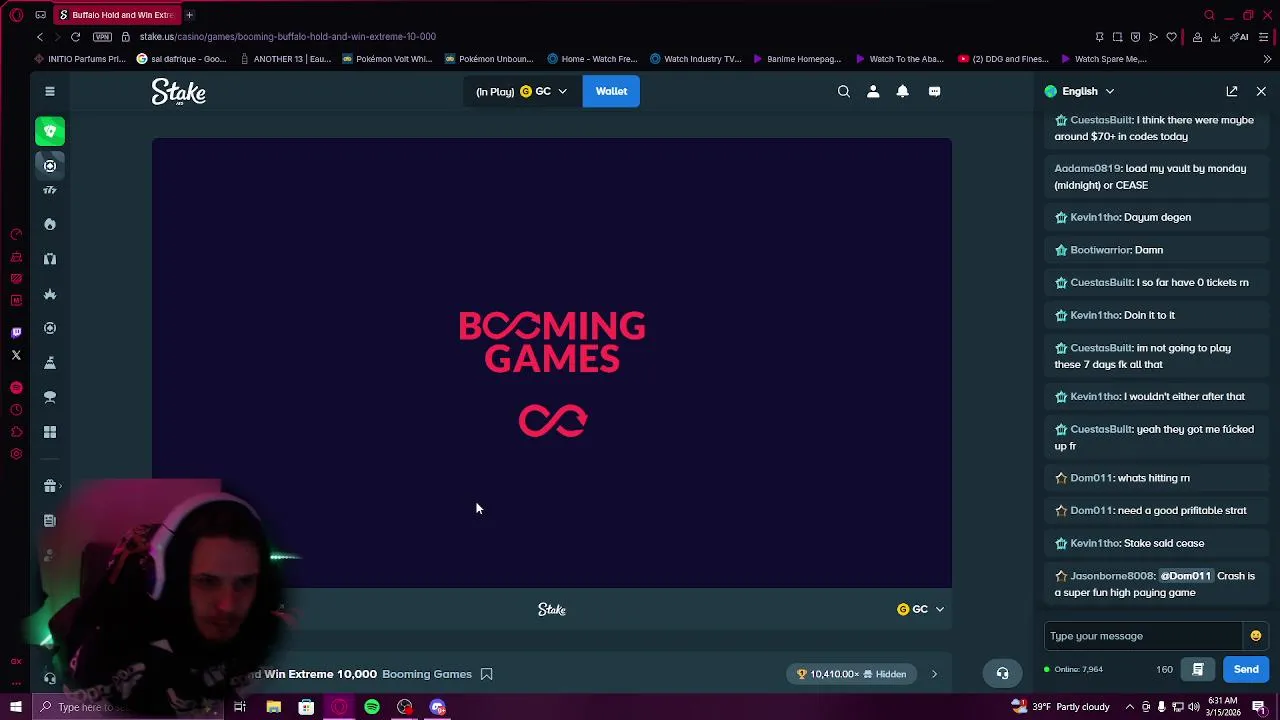Open INITIO Parfums bookmark

pos(79,59)
